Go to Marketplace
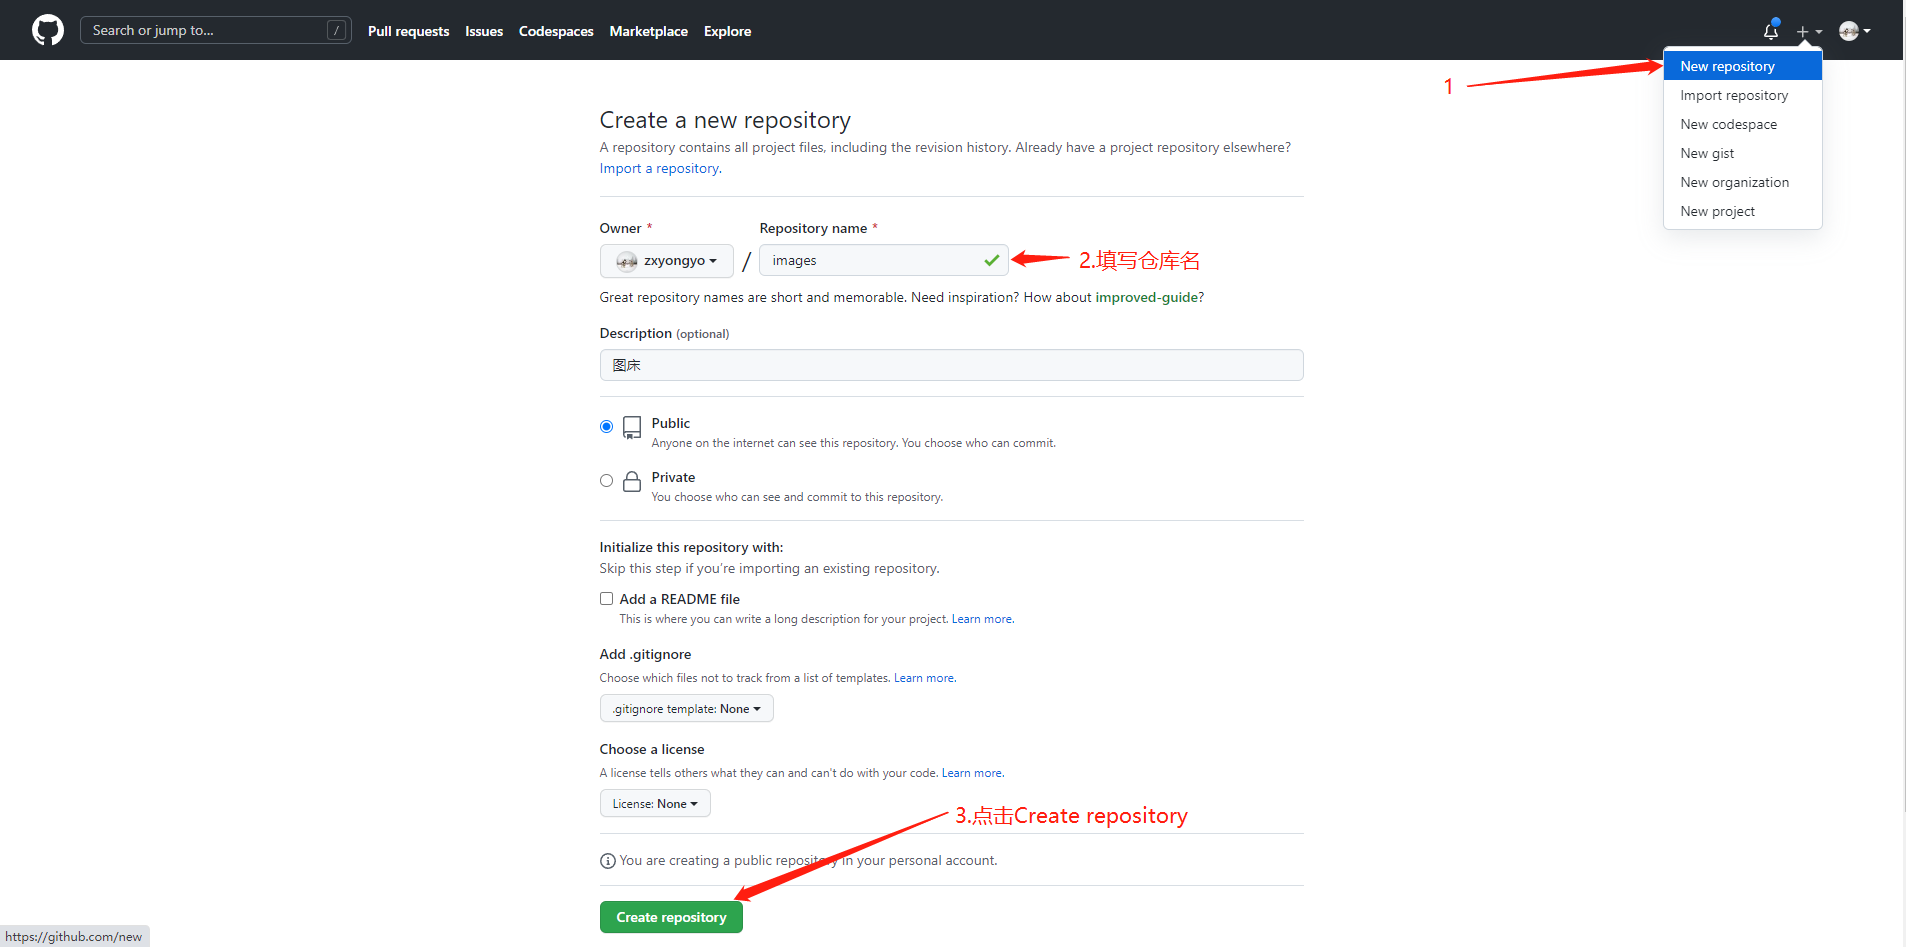 (648, 31)
